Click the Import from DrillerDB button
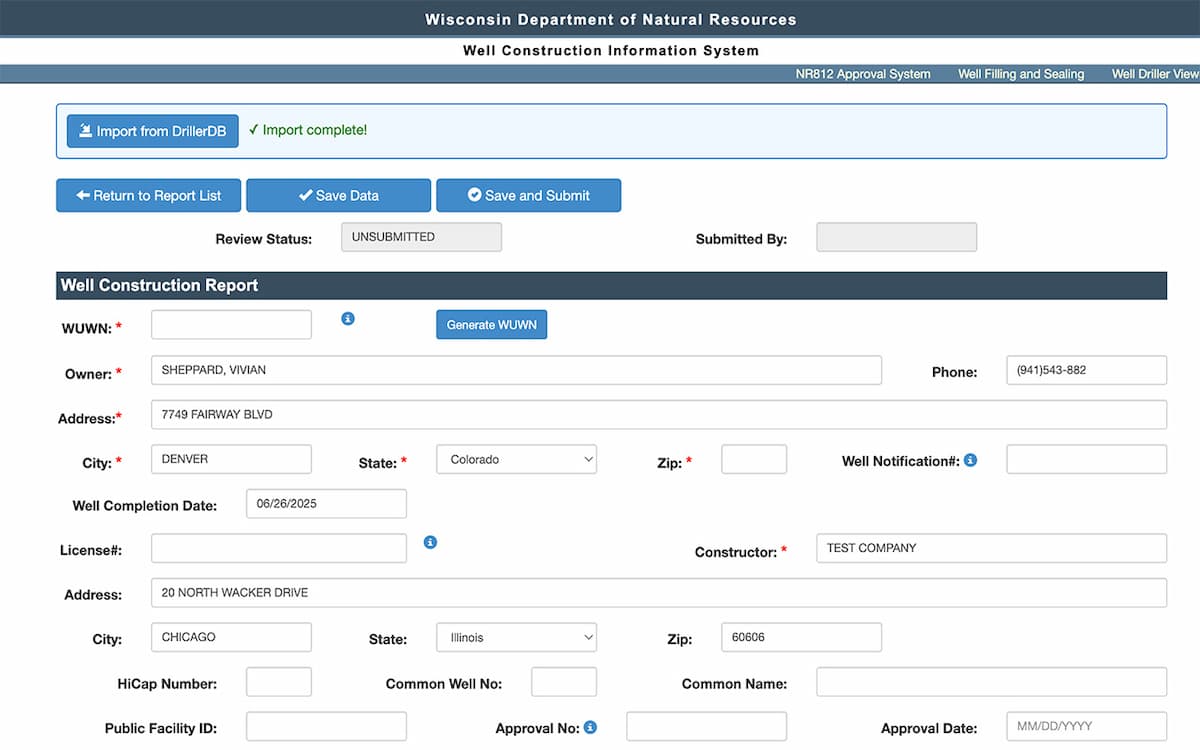 coord(152,130)
